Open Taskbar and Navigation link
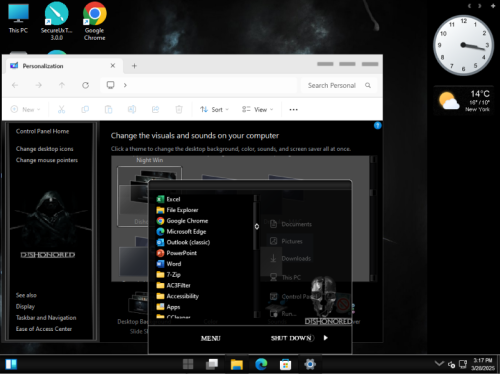Image resolution: width=500 pixels, height=374 pixels. [46, 318]
